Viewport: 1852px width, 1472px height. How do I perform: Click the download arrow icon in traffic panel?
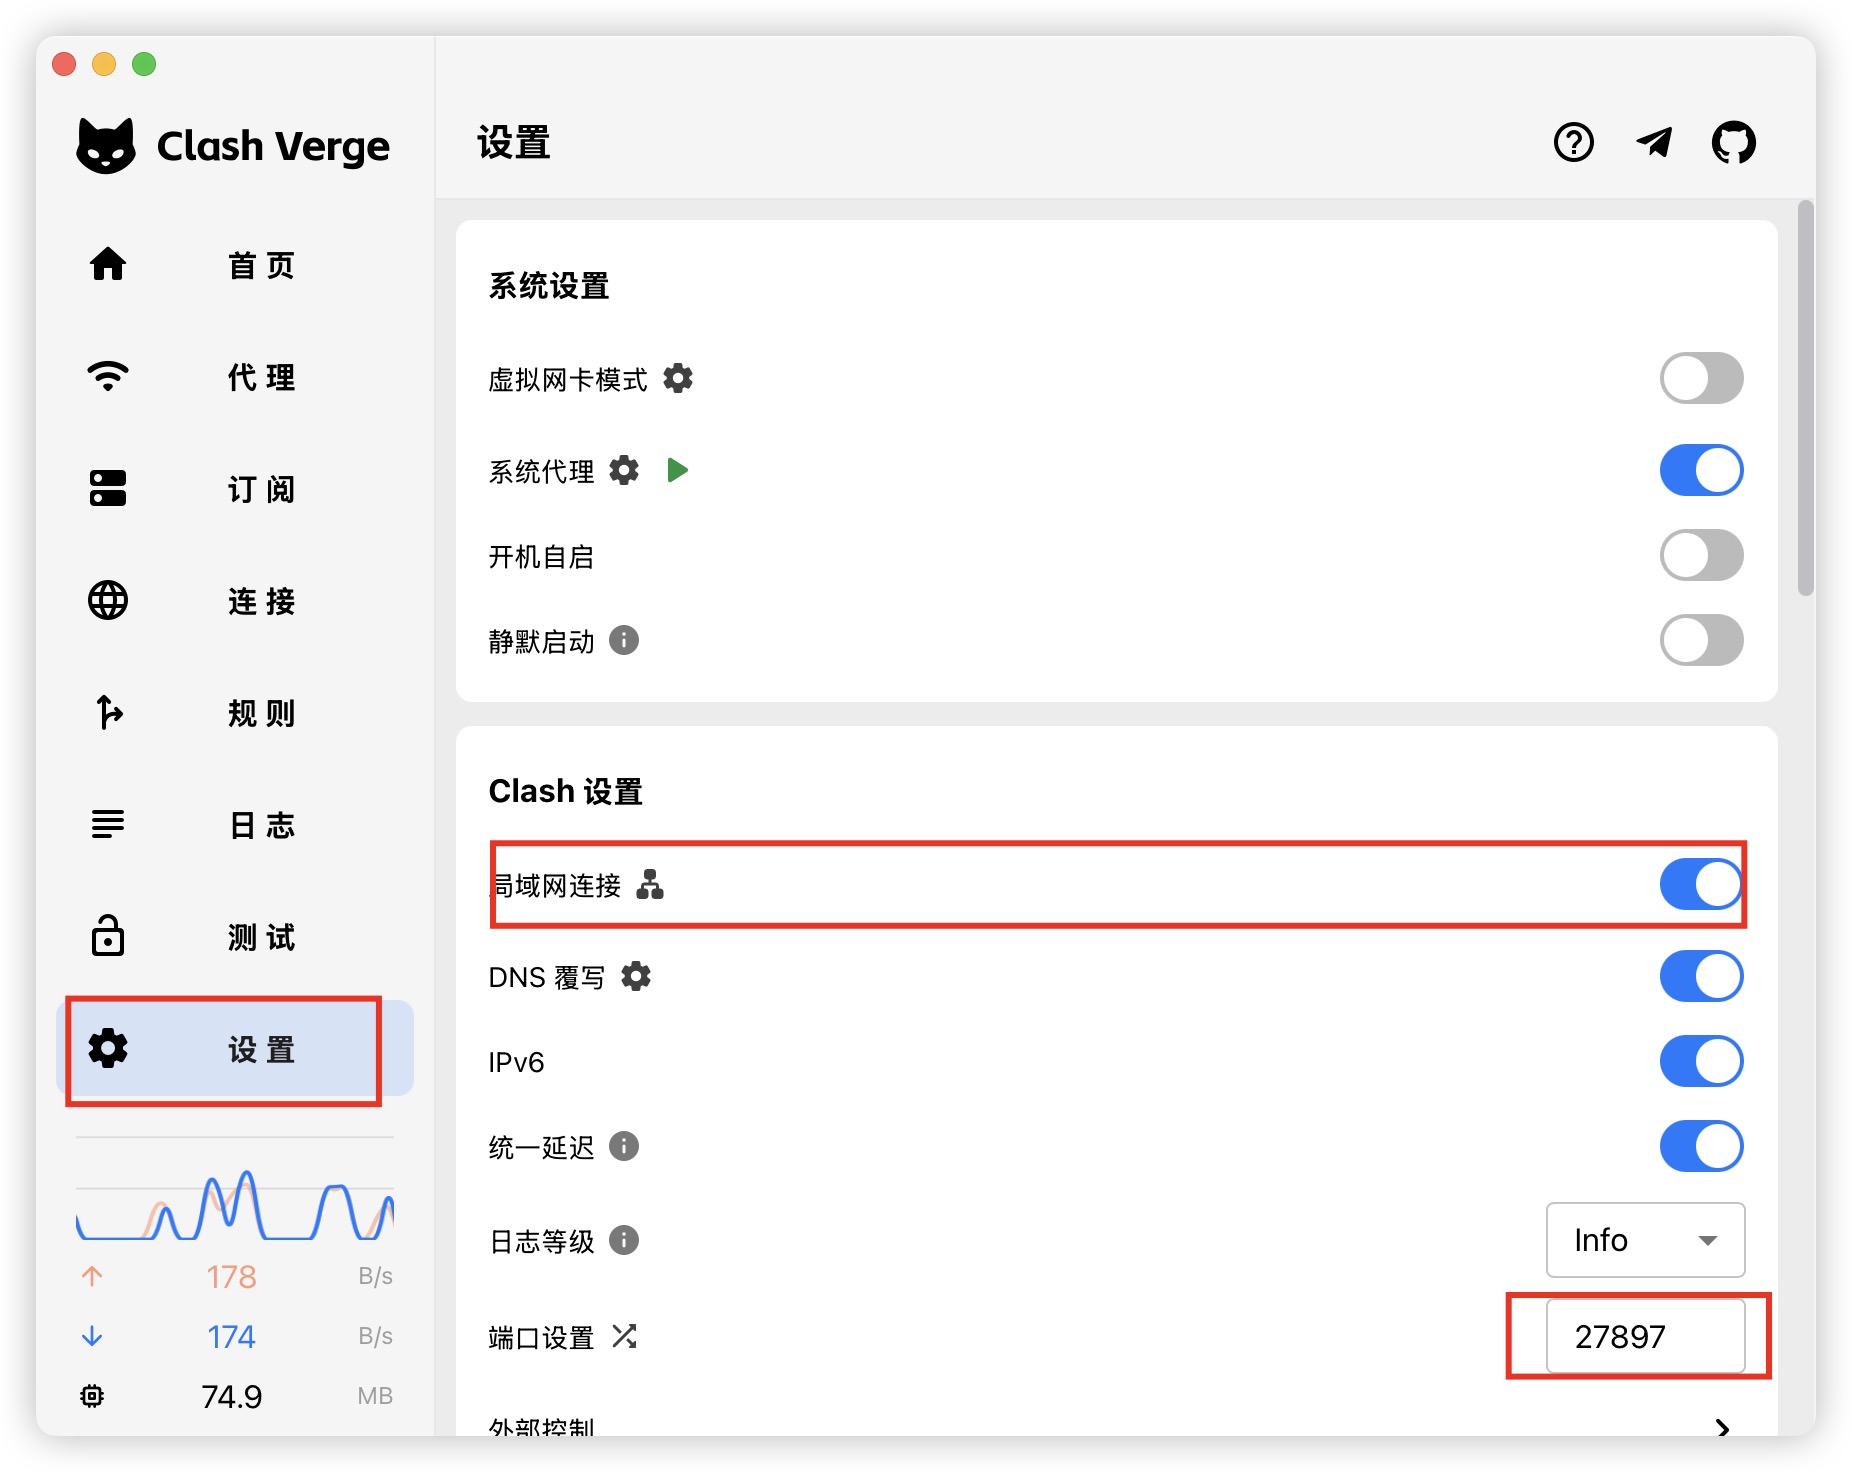coord(92,1336)
